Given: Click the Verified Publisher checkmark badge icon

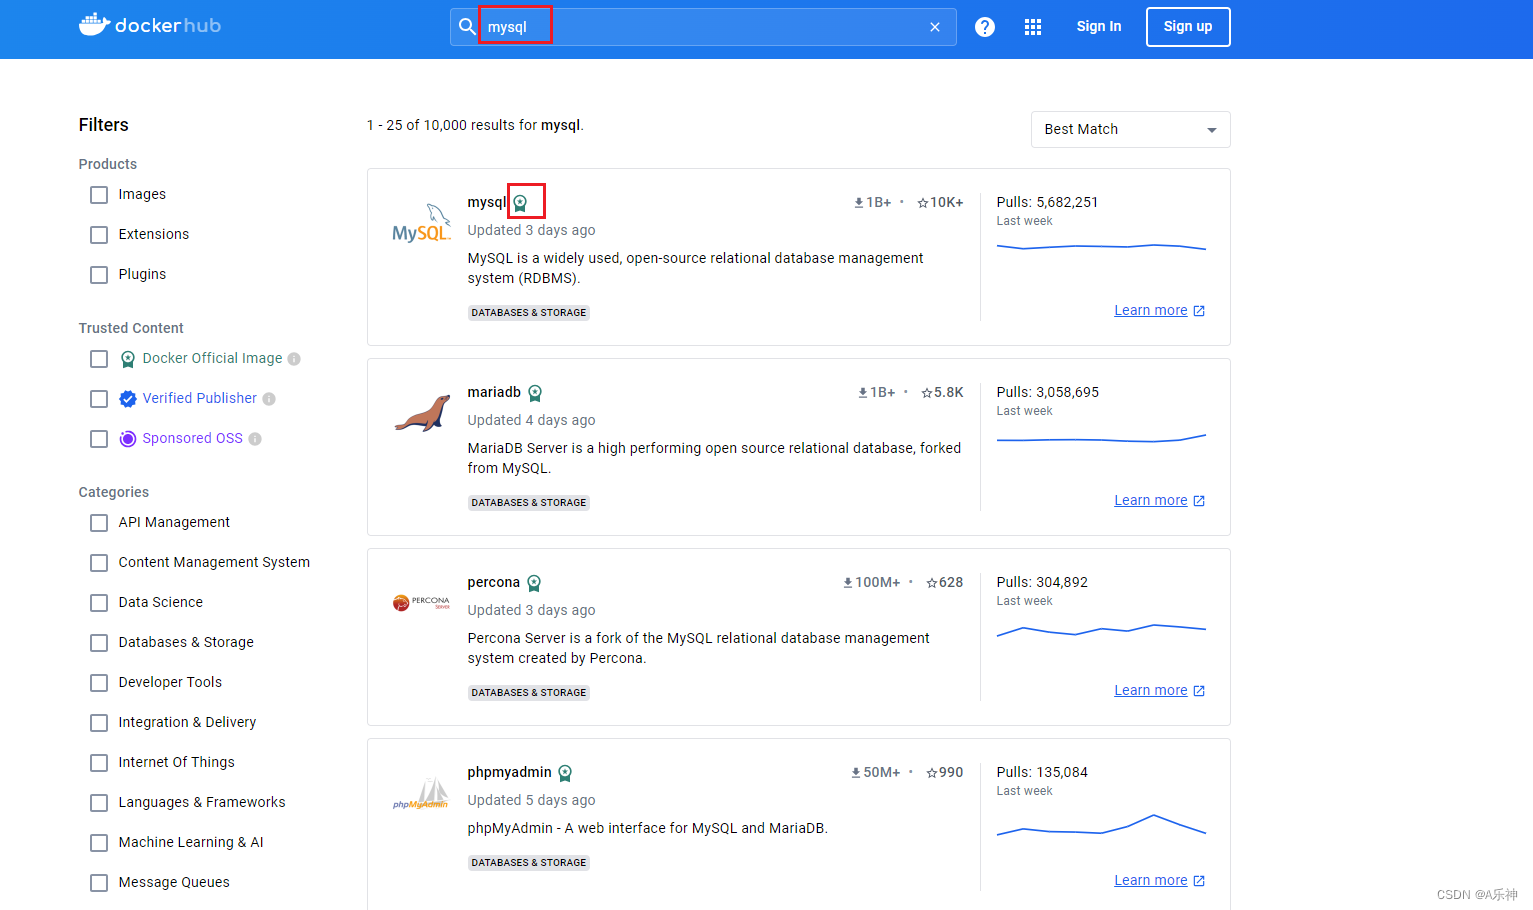Looking at the screenshot, I should coord(128,399).
